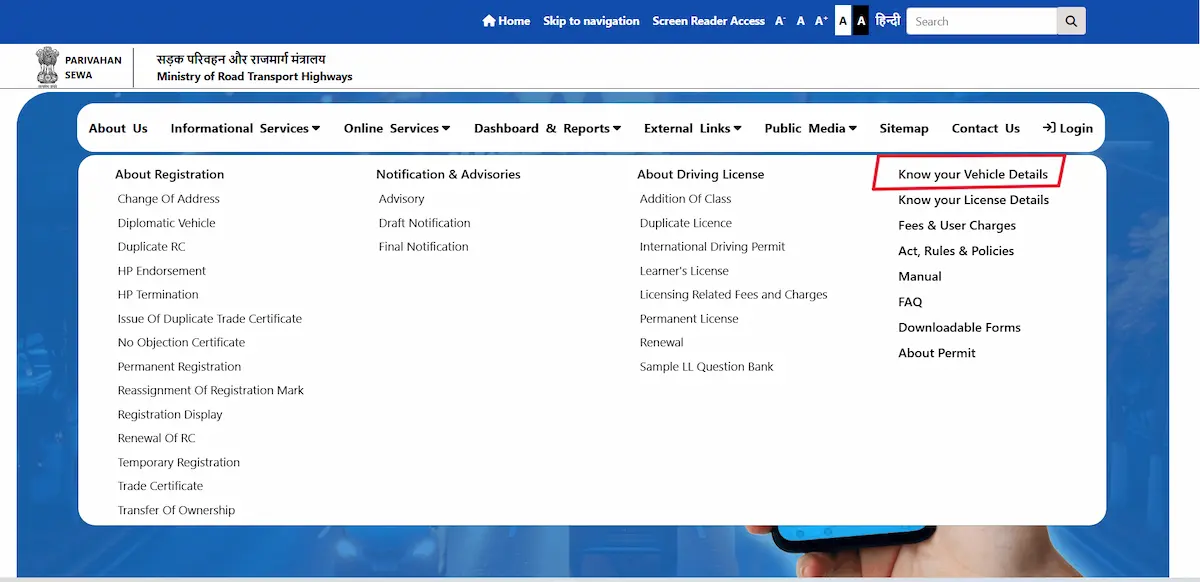
Task: Click the Parivahan Sewa emblem logo
Action: tap(47, 68)
